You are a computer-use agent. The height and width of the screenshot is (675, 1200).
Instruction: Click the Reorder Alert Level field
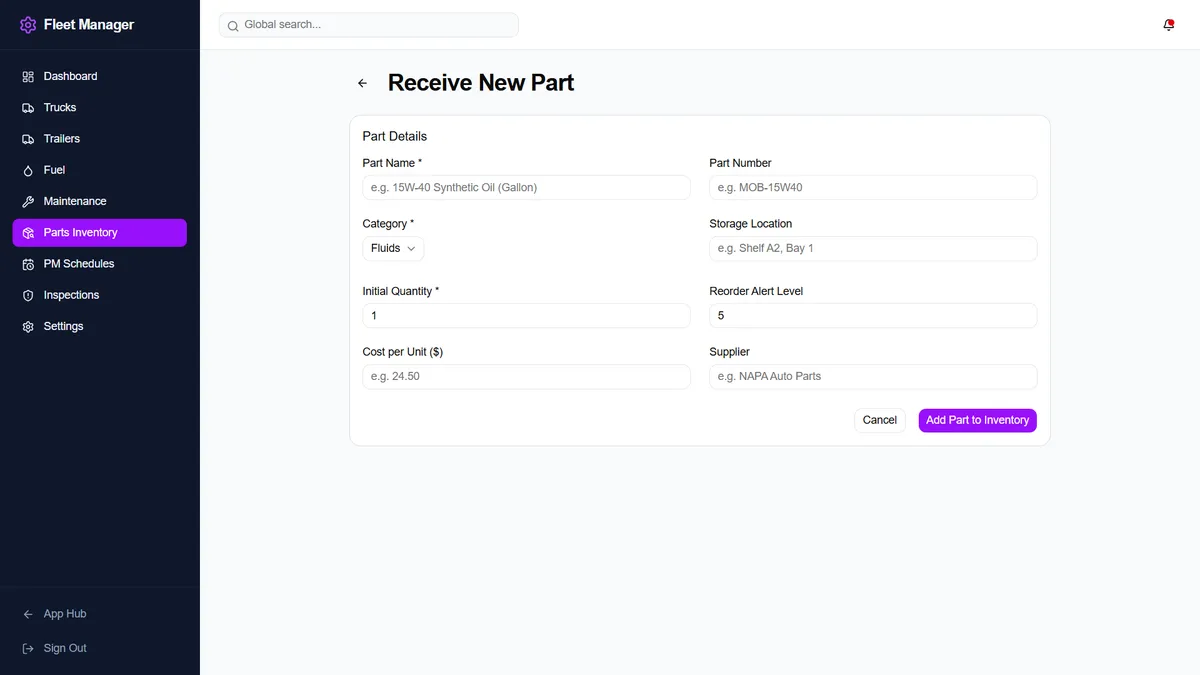[x=873, y=315]
